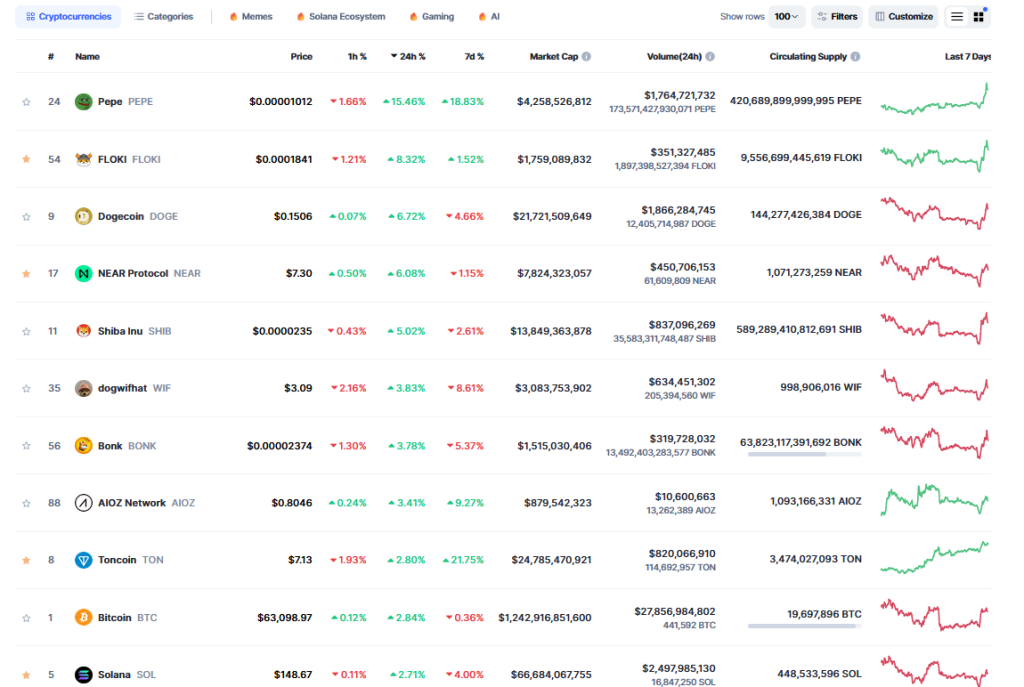Click the Bonk logo icon
Viewport: 1024px width, 687px height.
tap(84, 446)
